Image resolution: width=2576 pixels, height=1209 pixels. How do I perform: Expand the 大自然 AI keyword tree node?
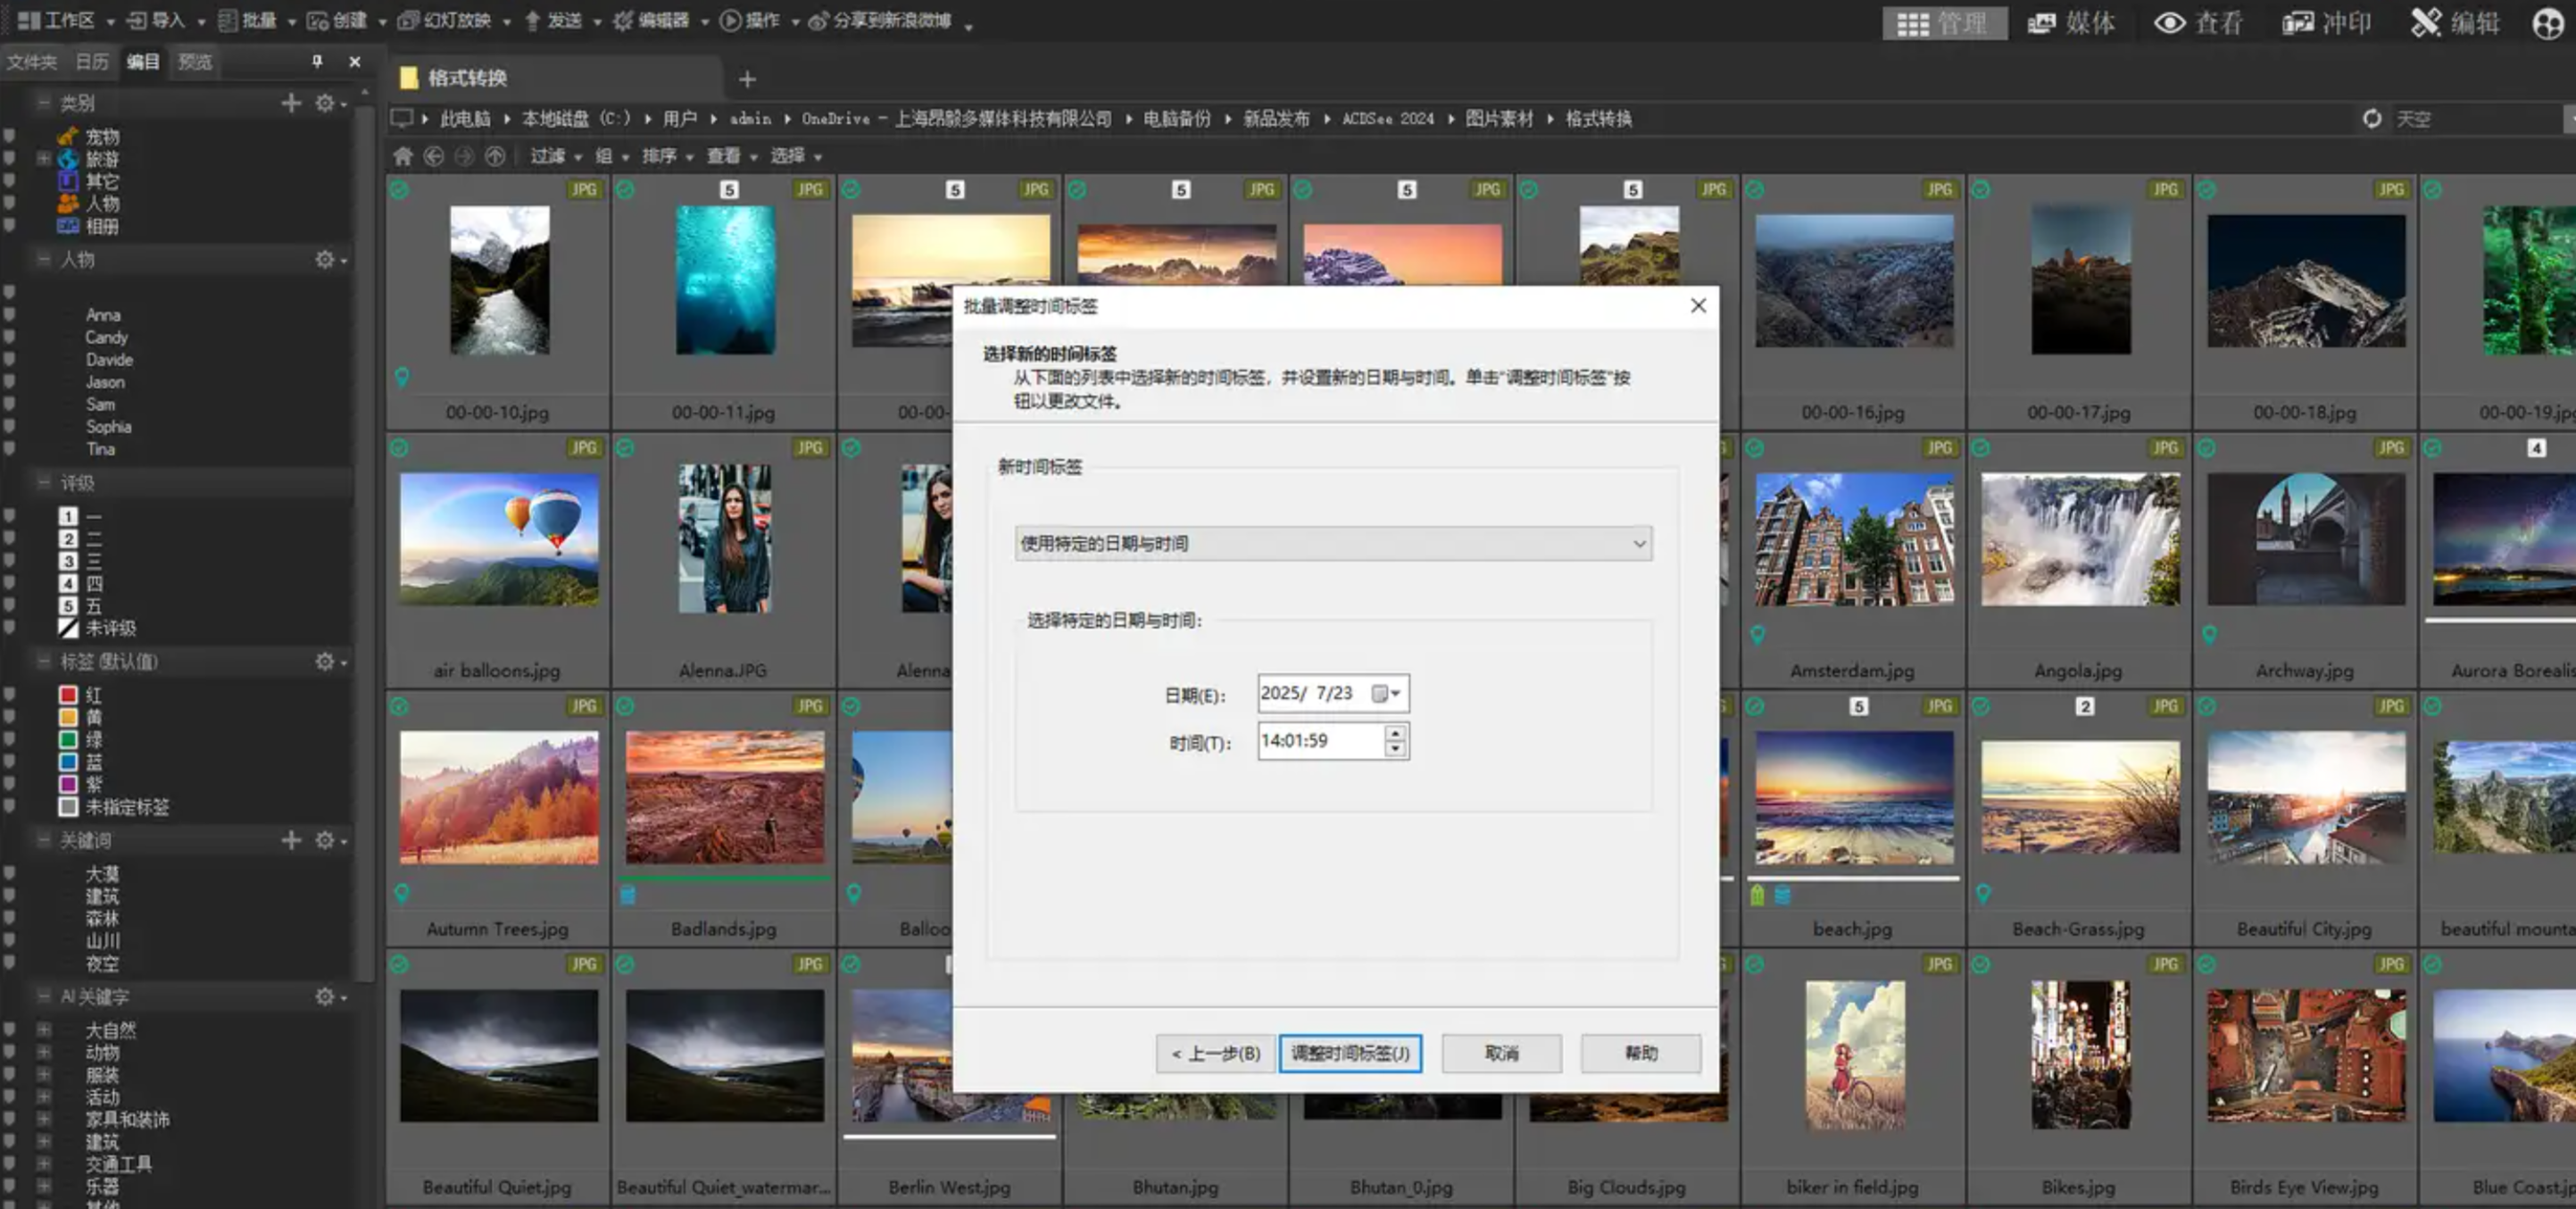pos(44,1029)
